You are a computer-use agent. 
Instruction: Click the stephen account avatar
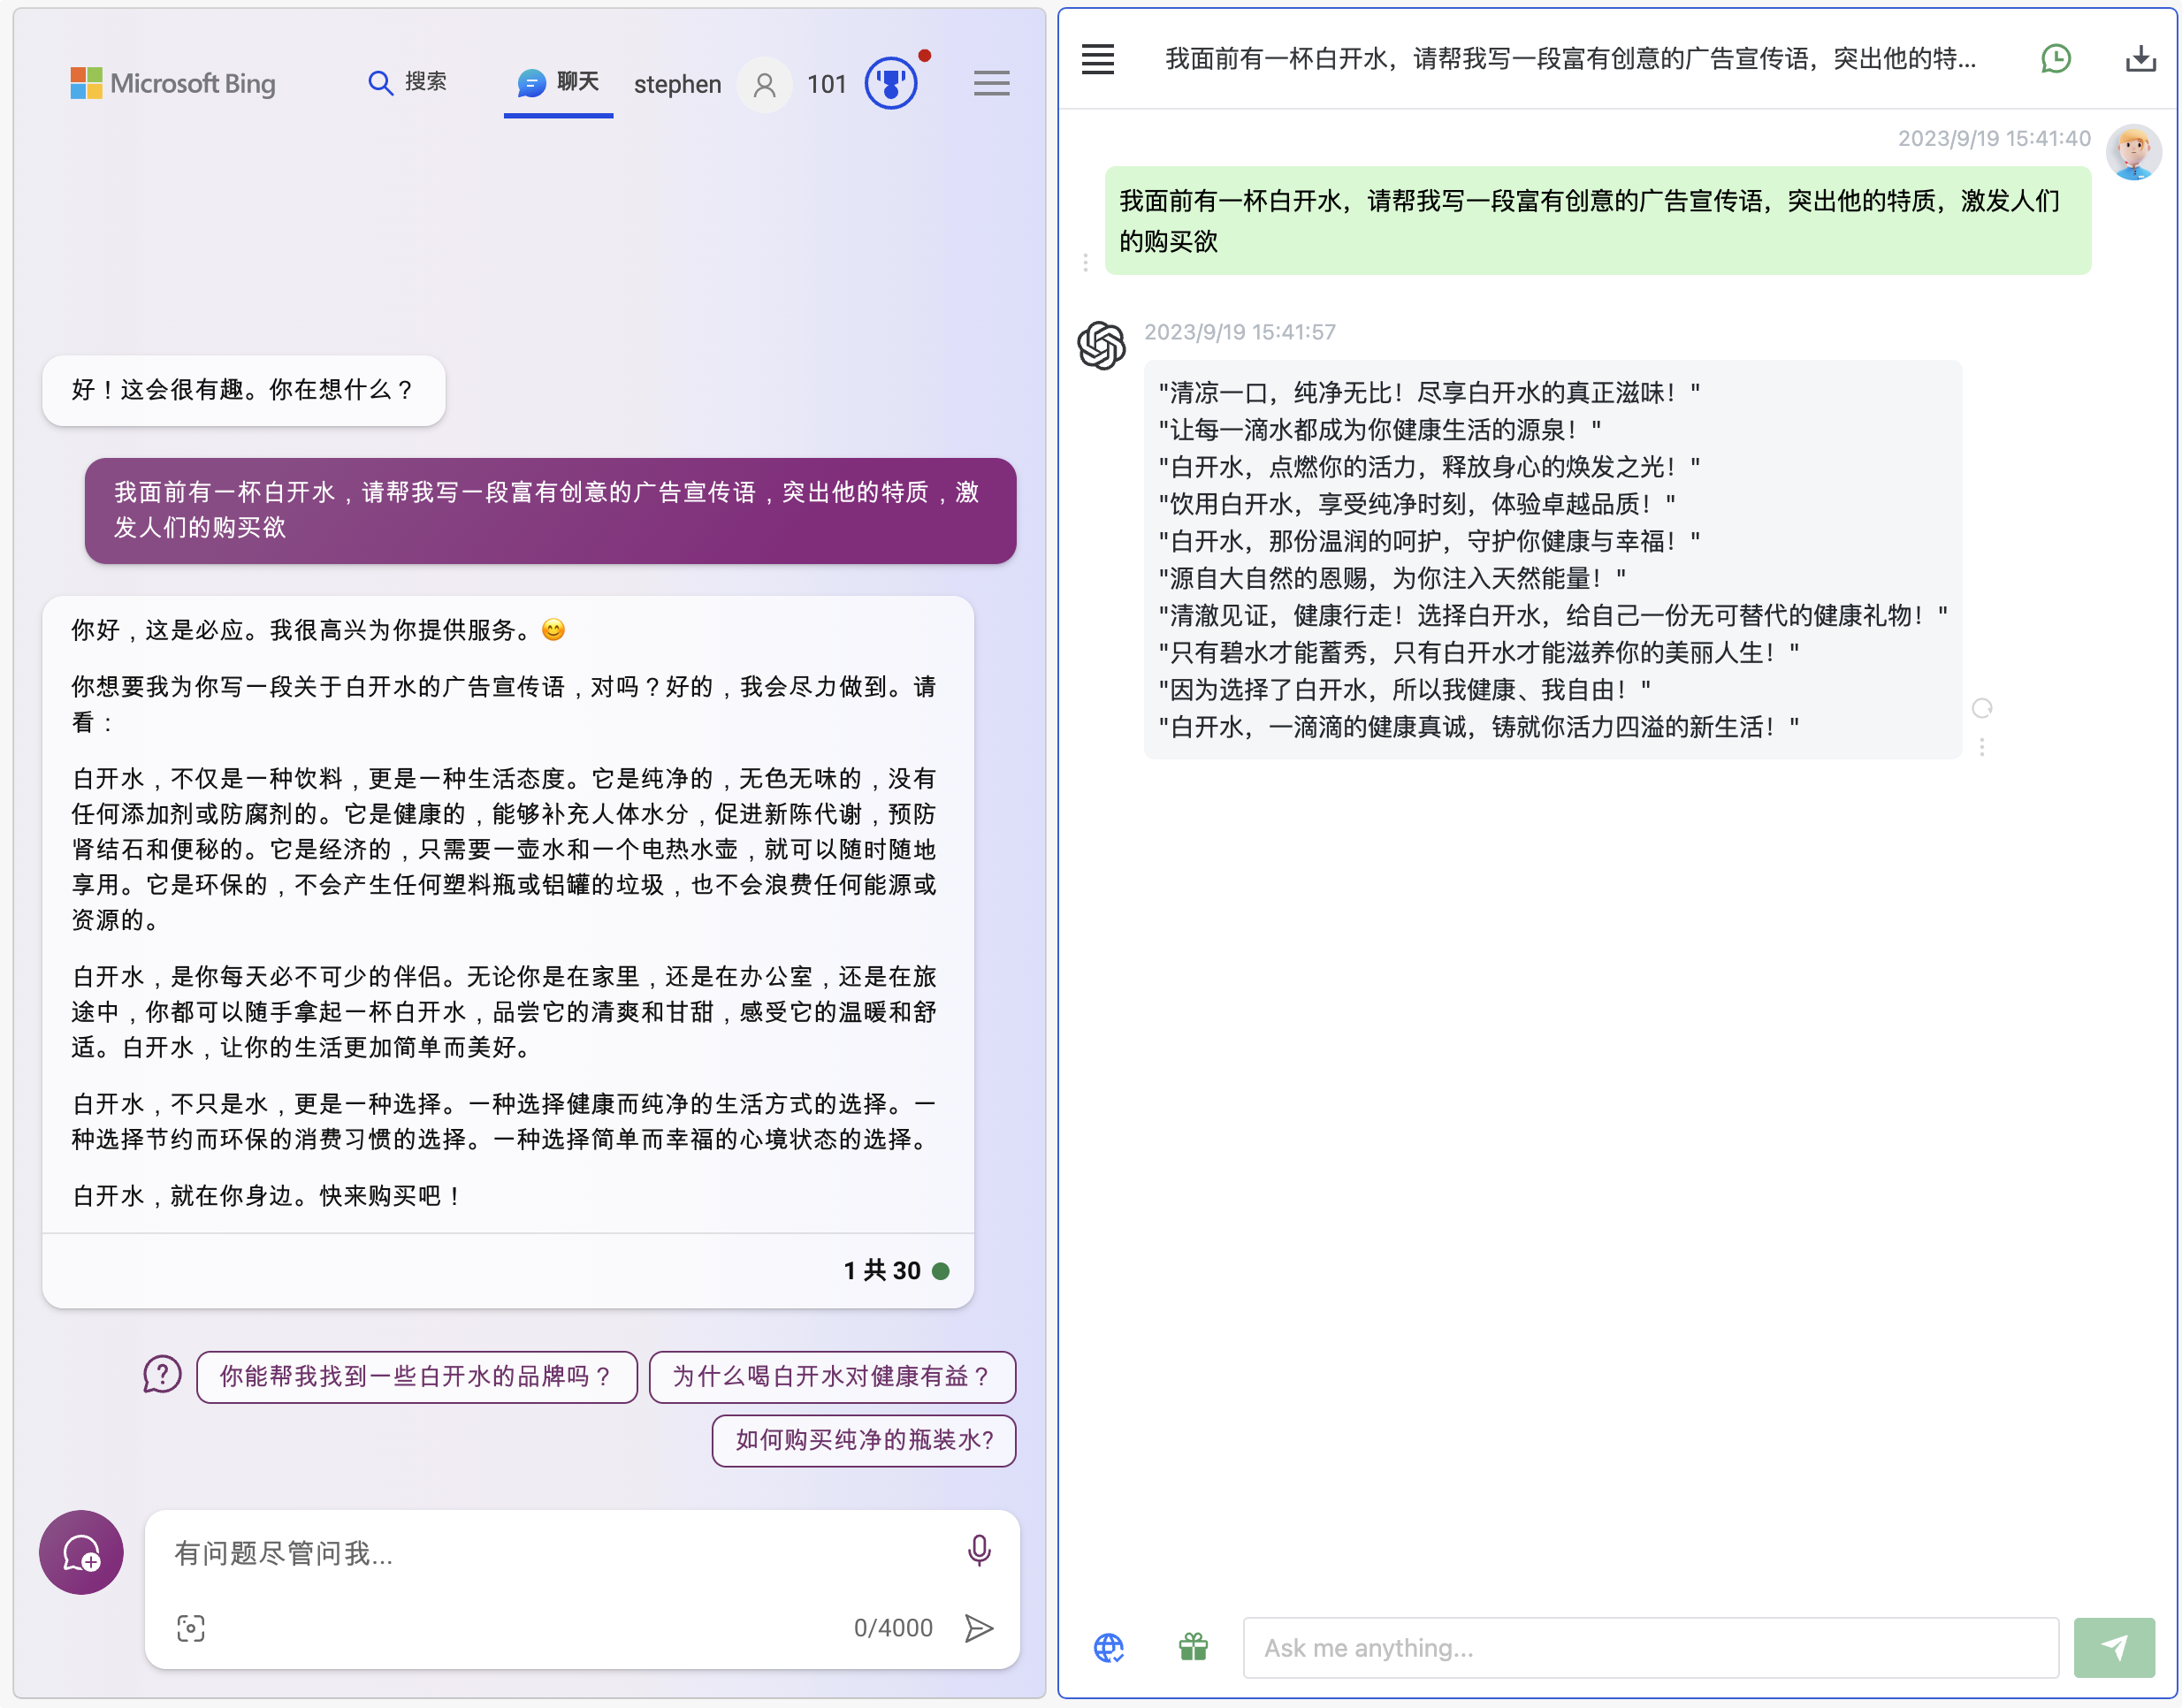764,85
